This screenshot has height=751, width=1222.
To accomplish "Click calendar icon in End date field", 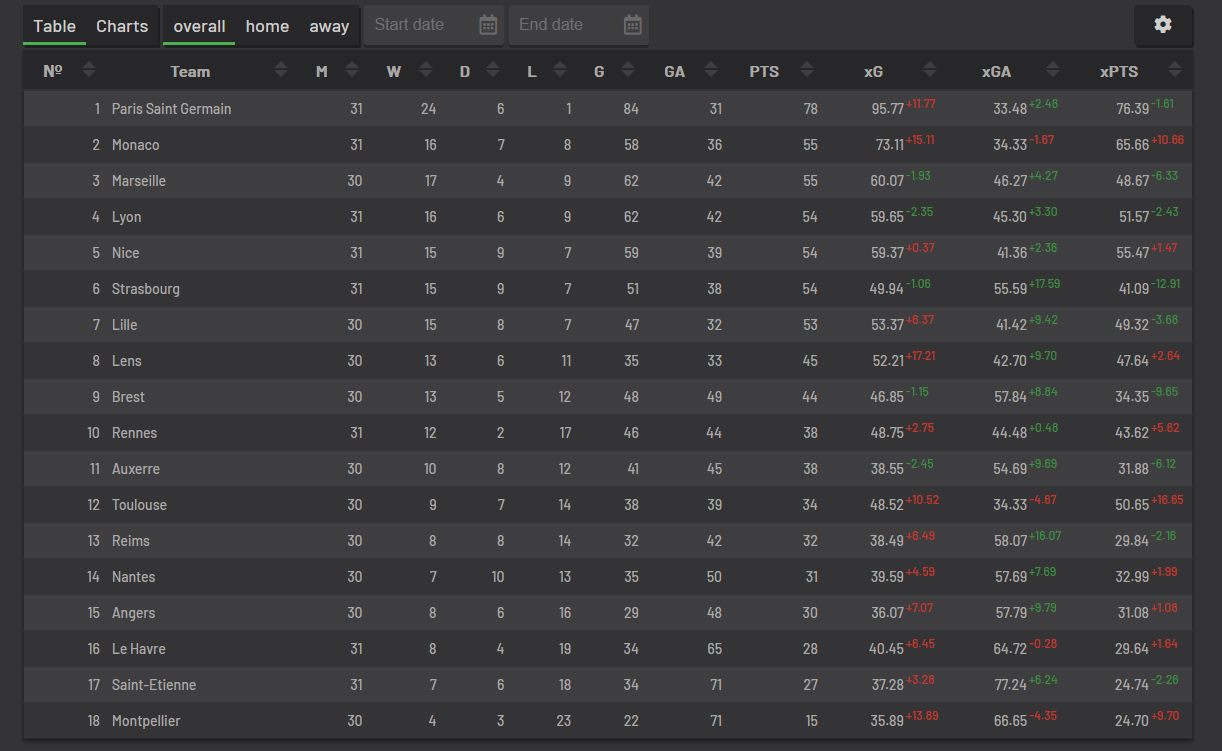I will click(633, 25).
